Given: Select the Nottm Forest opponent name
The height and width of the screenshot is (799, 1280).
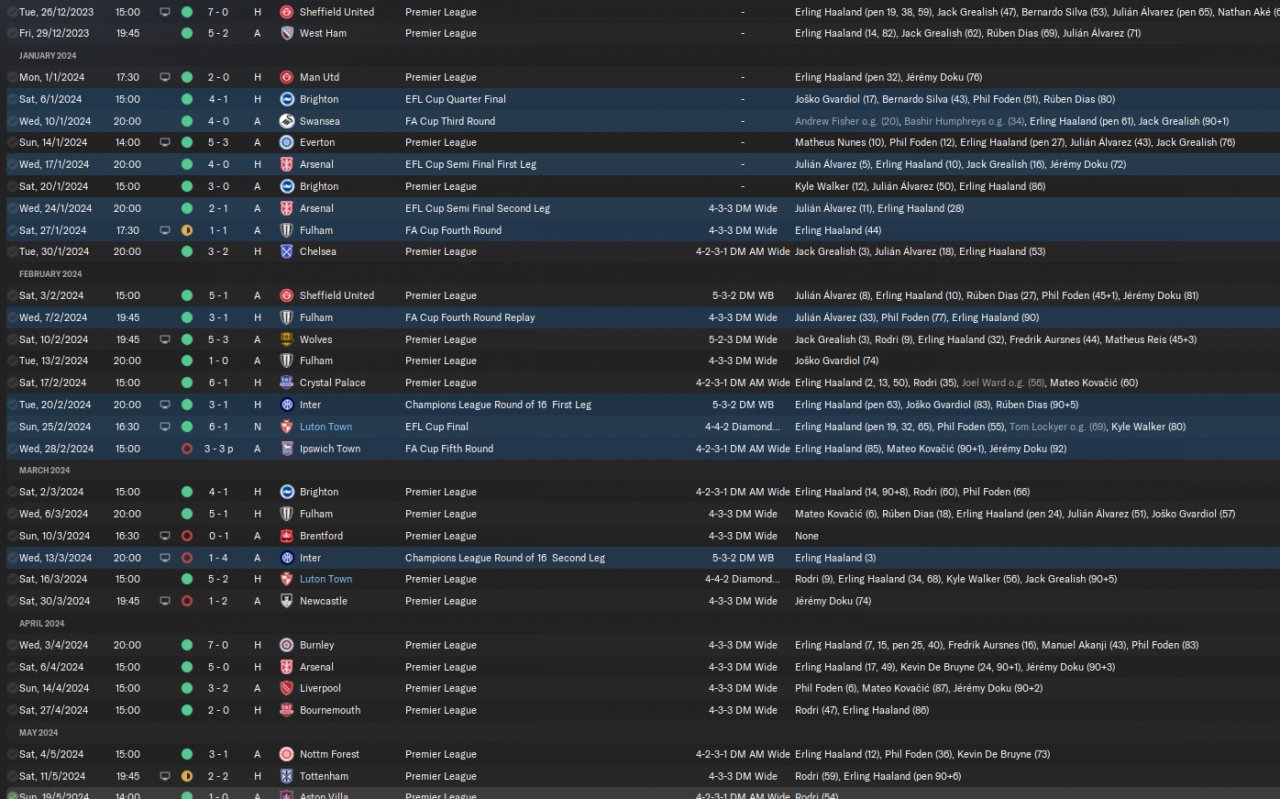Looking at the screenshot, I should point(329,754).
